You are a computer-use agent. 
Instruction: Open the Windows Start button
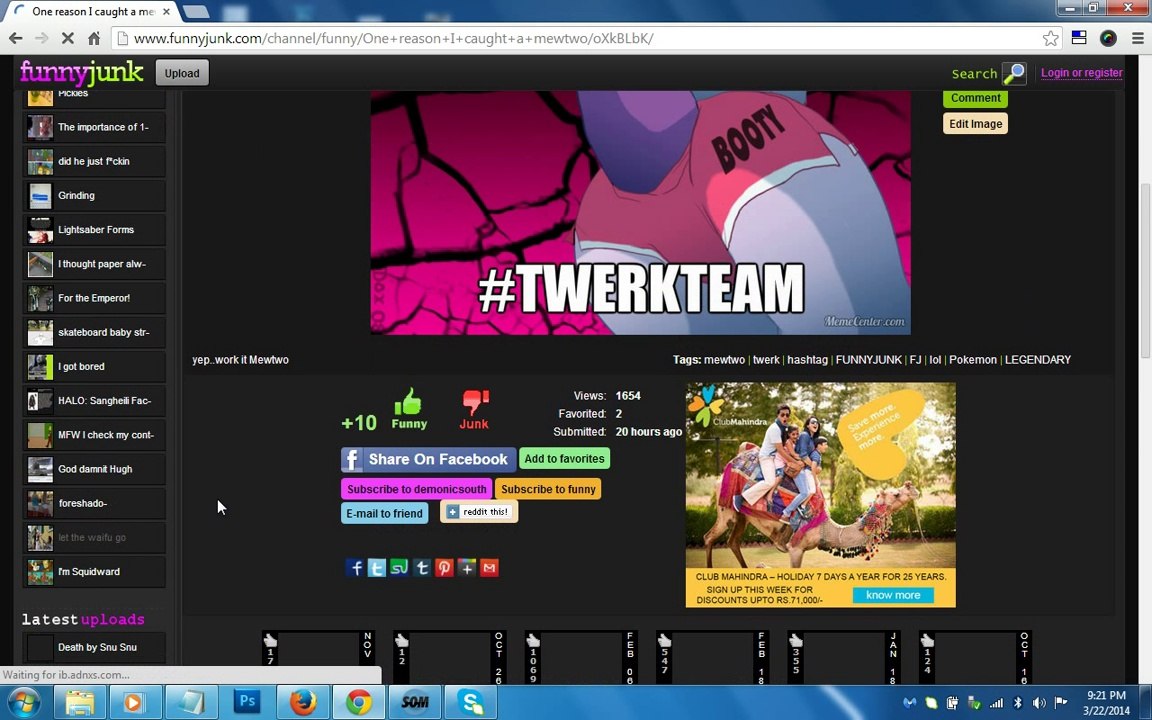click(x=24, y=702)
